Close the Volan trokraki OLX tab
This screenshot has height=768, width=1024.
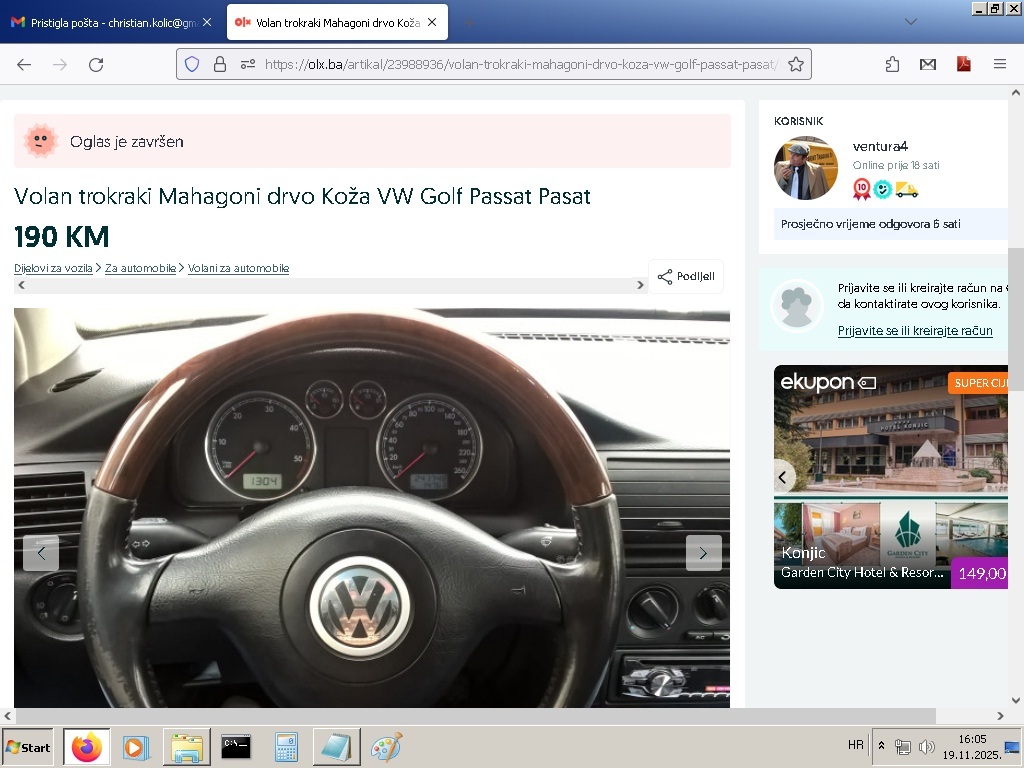click(x=432, y=22)
